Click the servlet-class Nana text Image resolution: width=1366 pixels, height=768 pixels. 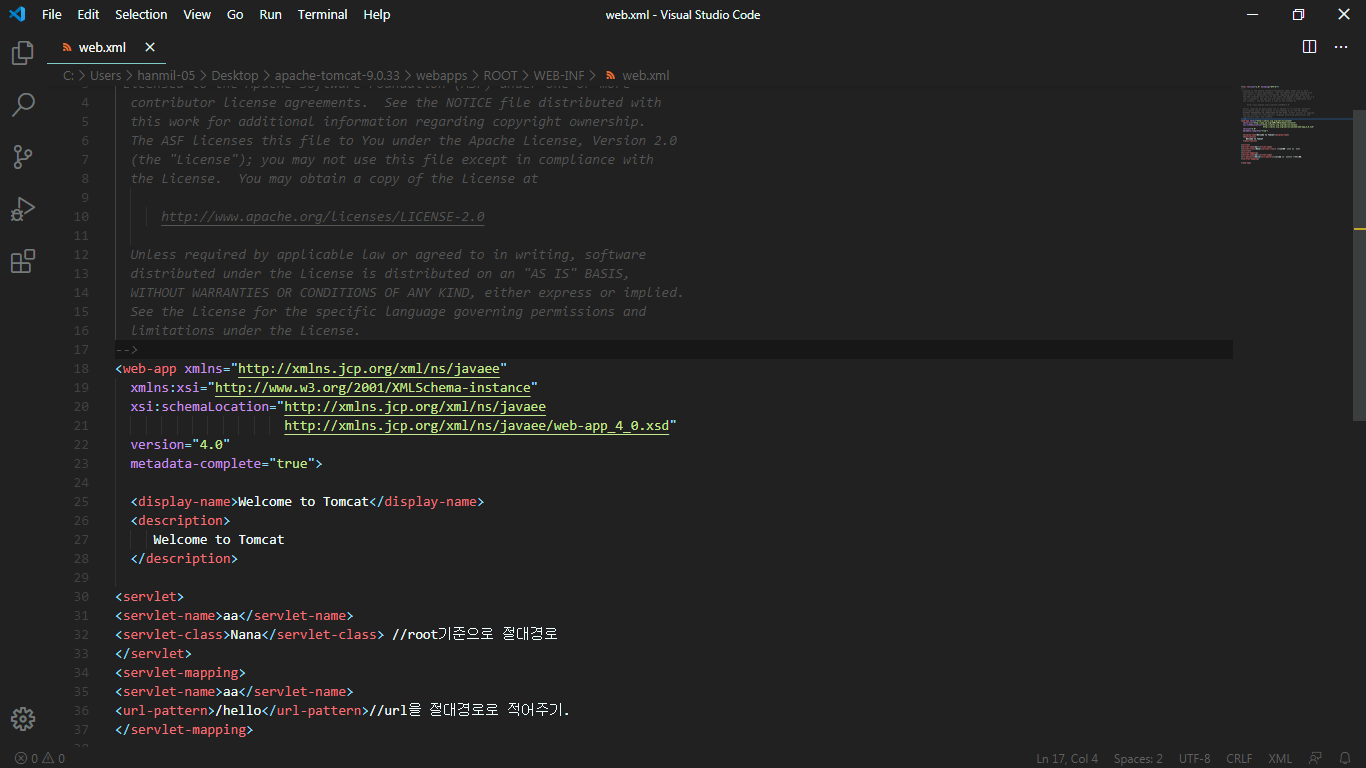coord(246,634)
